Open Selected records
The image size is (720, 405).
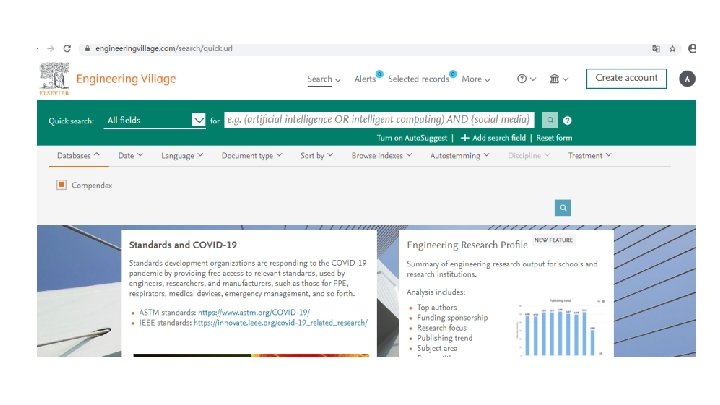point(418,79)
